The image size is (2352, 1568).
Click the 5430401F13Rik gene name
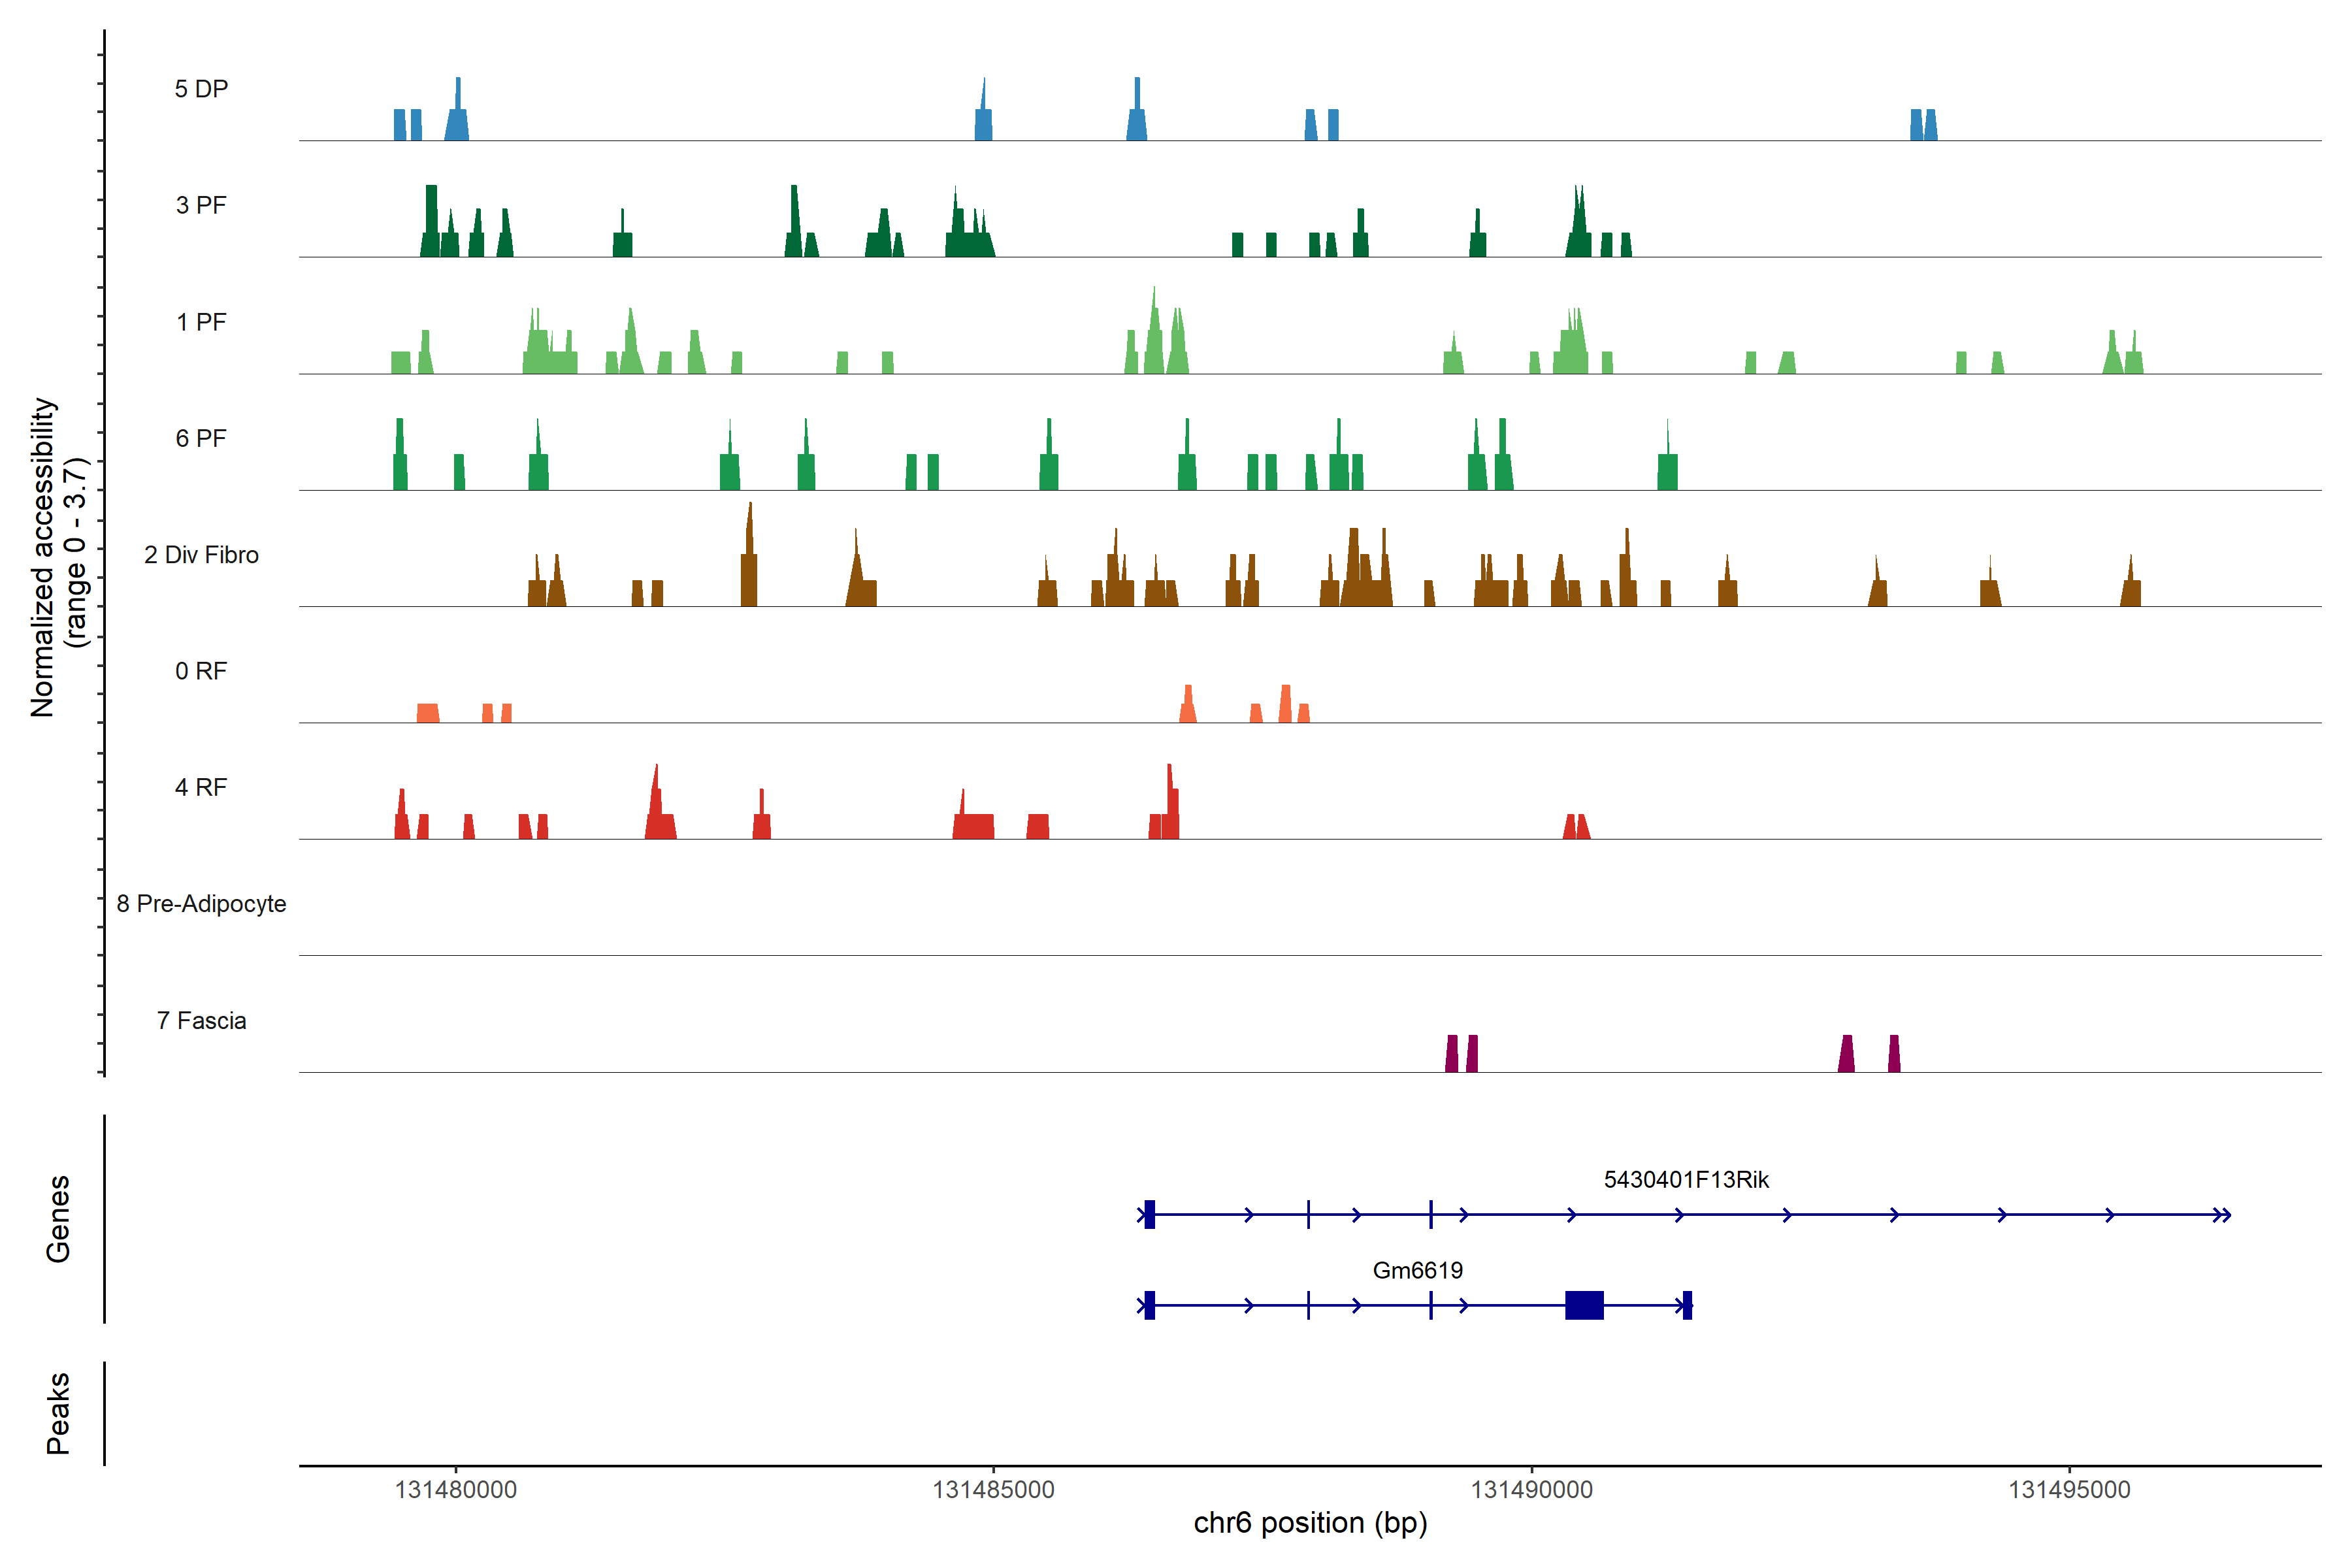(x=1686, y=1180)
